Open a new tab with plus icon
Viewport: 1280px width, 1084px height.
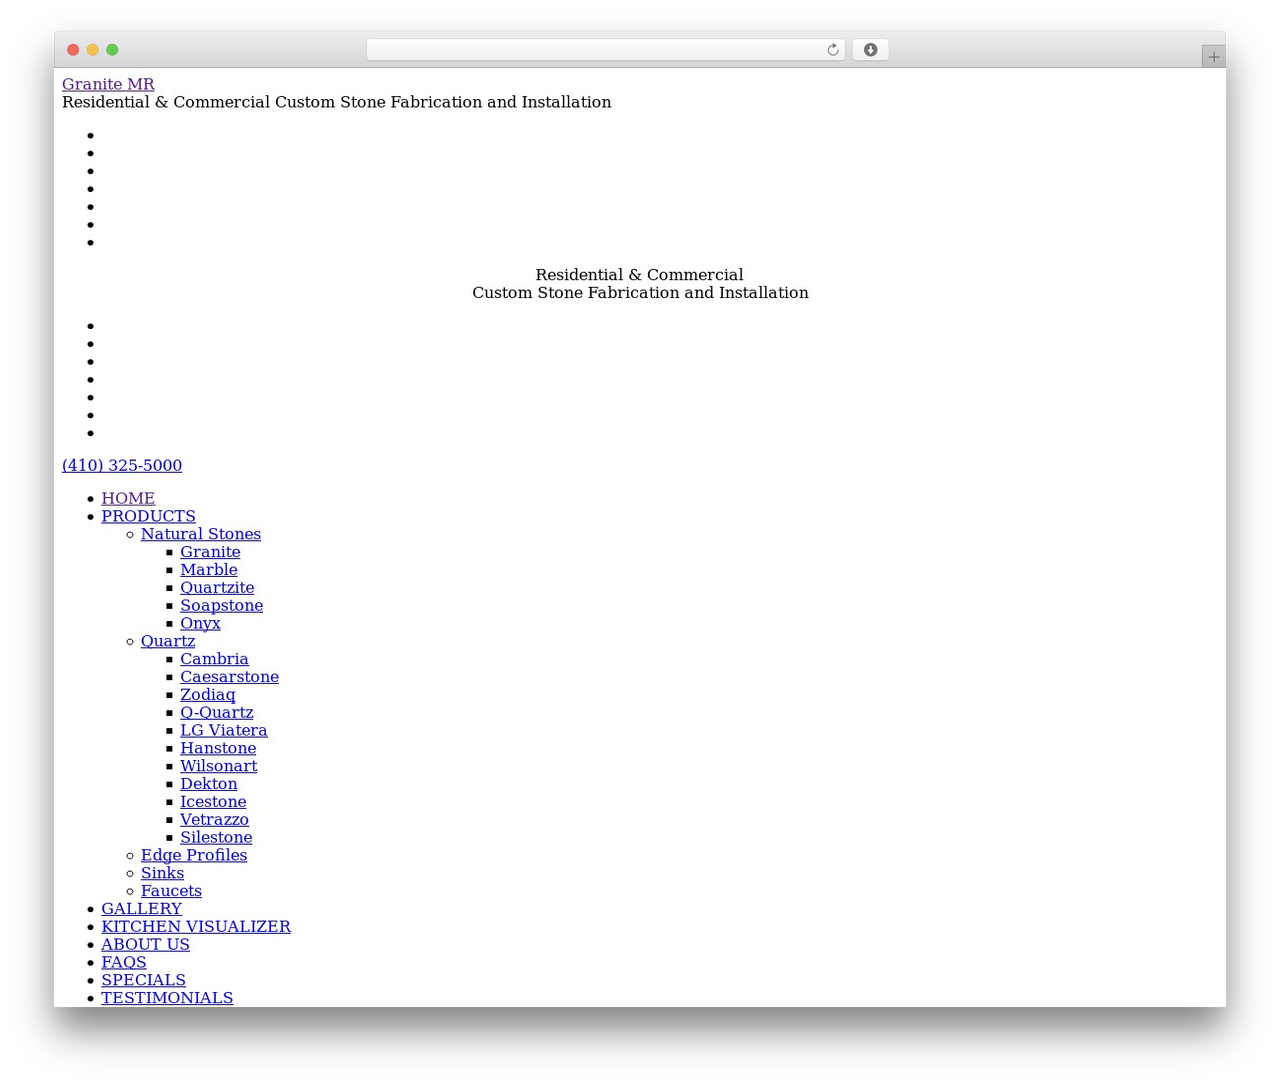tap(1213, 57)
